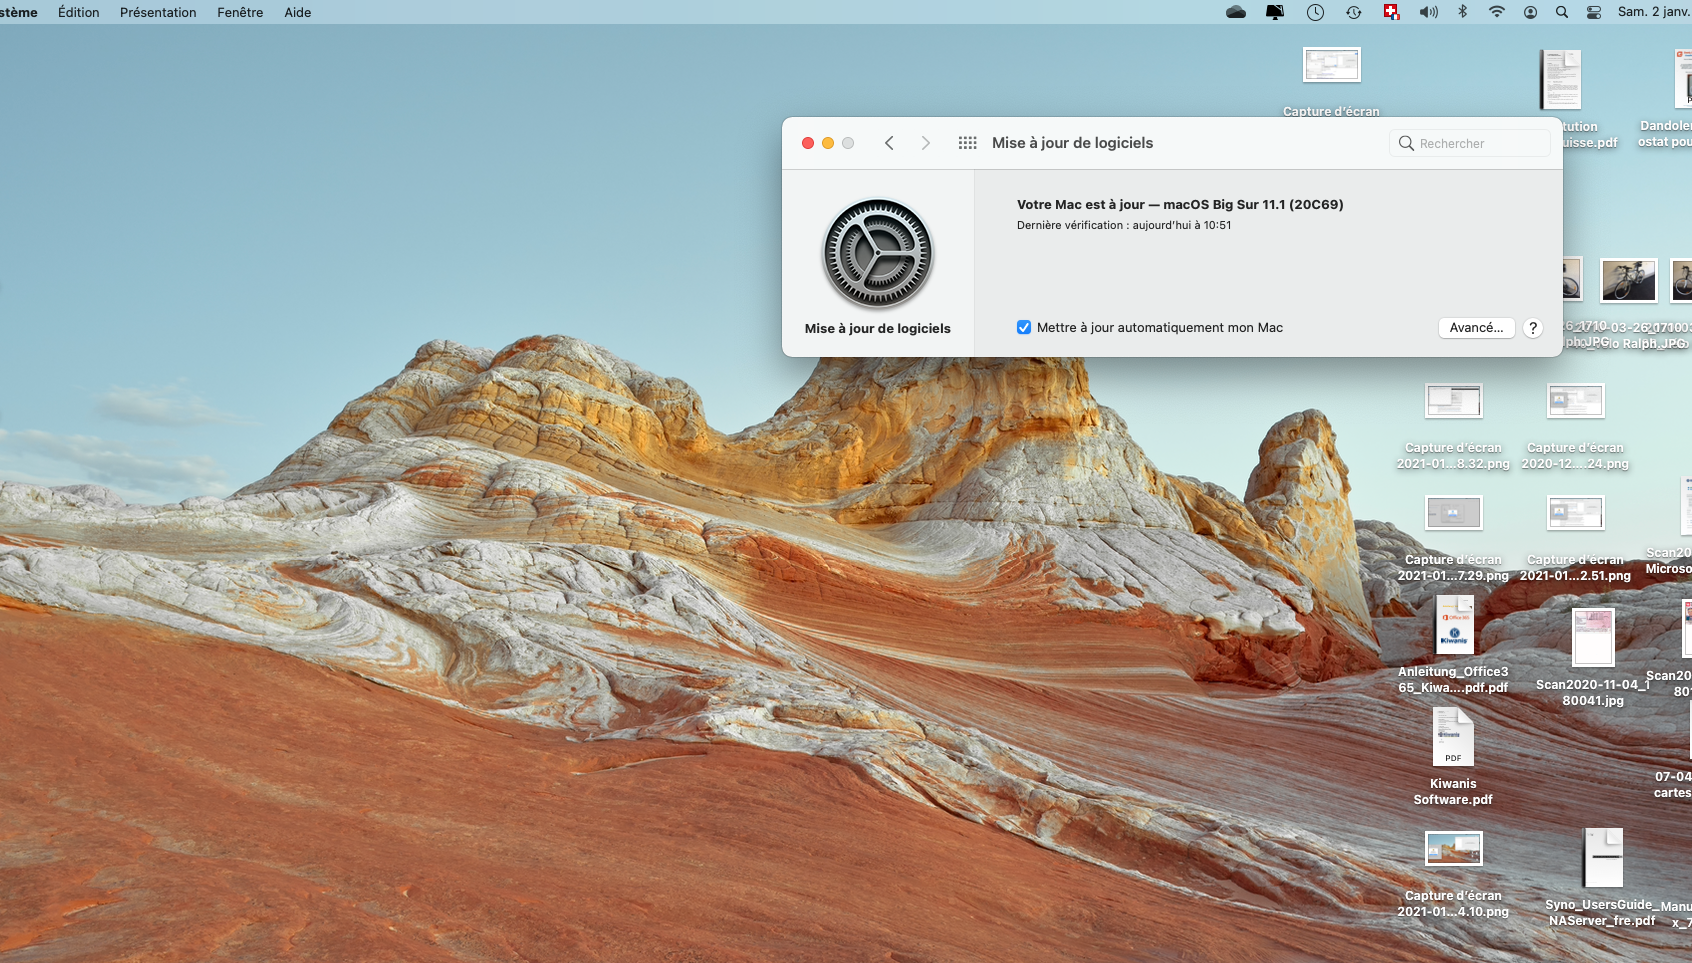Image resolution: width=1692 pixels, height=963 pixels.
Task: Open the Aide menu
Action: pos(298,12)
